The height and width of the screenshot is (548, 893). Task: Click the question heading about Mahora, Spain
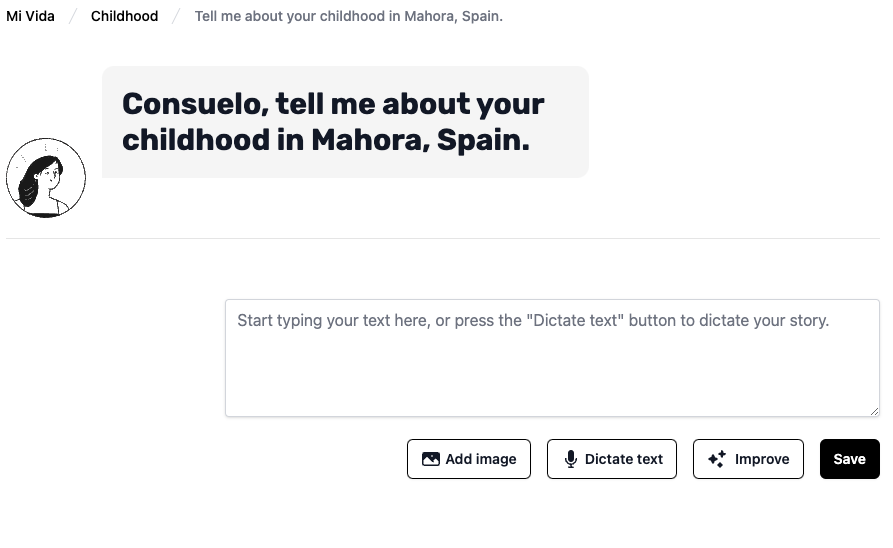pos(333,122)
